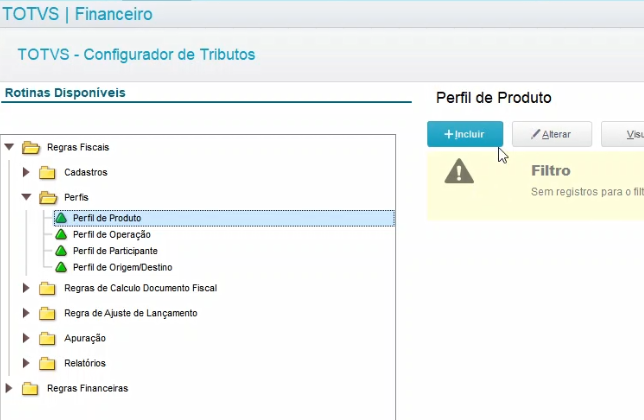The image size is (644, 420).
Task: Select Regra de Ajuste de Lançamento label
Action: pyautogui.click(x=131, y=313)
